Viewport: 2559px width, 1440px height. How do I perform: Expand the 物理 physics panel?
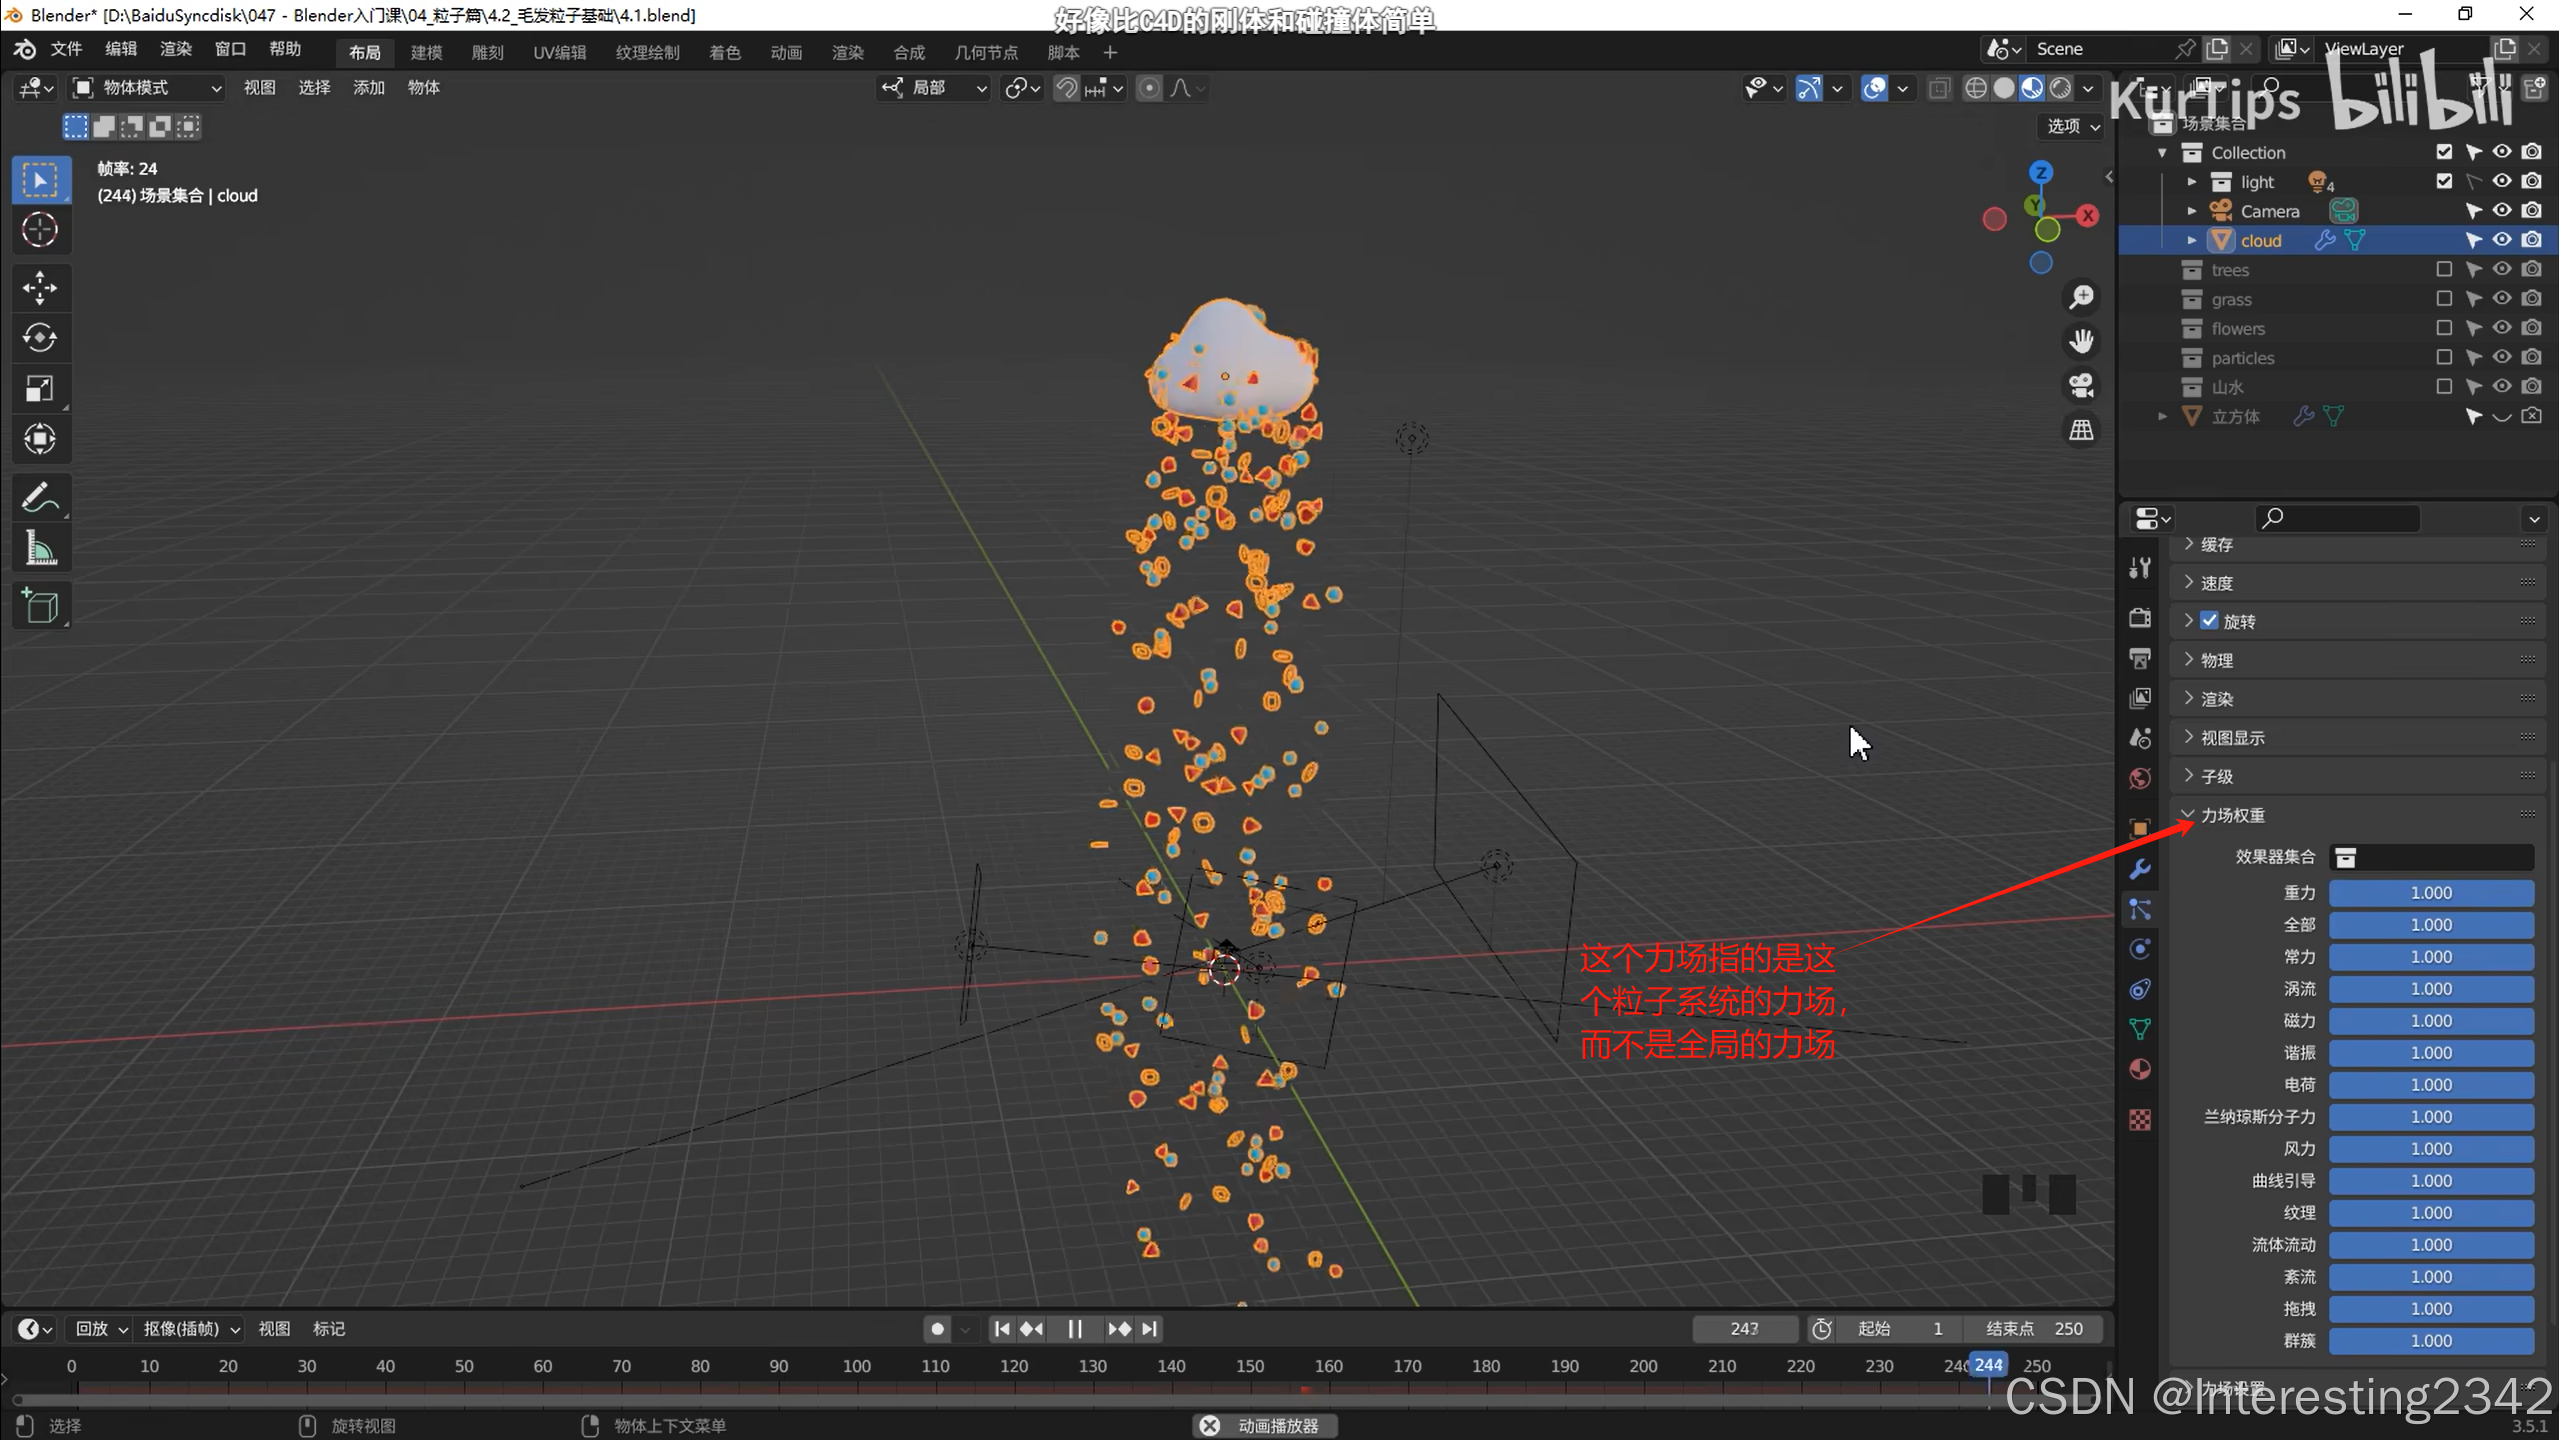click(2216, 660)
